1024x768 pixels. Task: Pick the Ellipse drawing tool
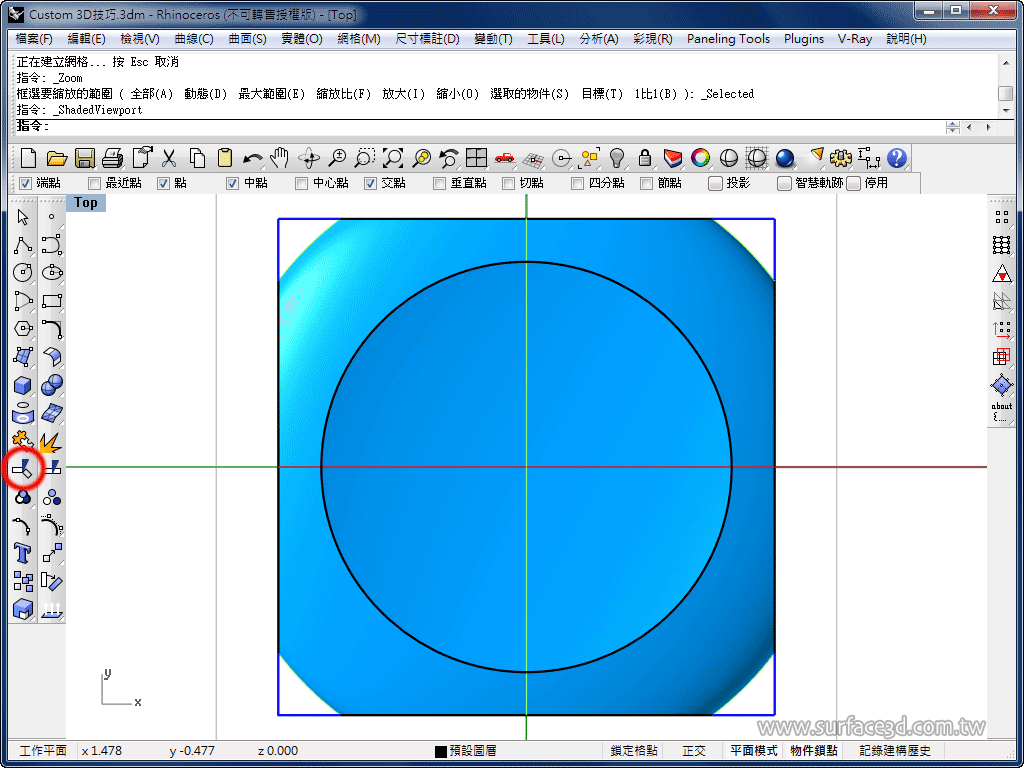[52, 273]
